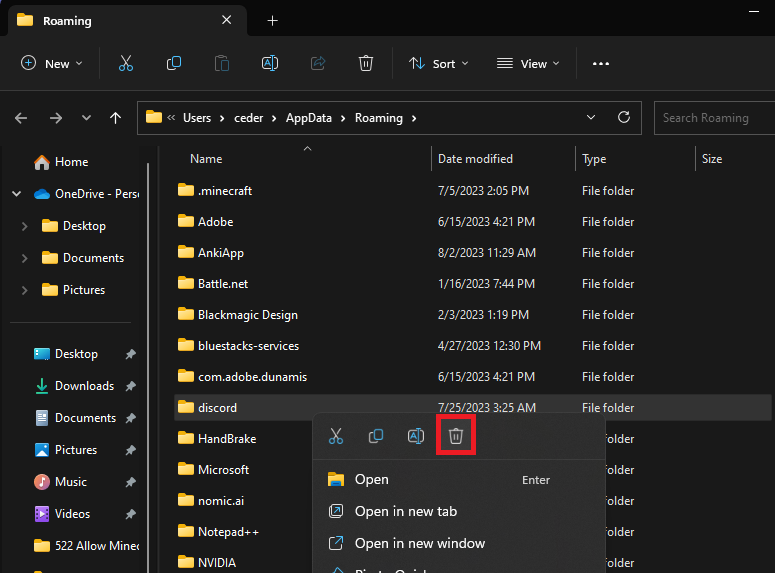Click the Share icon in the toolbar
Image resolution: width=775 pixels, height=573 pixels.
coord(318,63)
